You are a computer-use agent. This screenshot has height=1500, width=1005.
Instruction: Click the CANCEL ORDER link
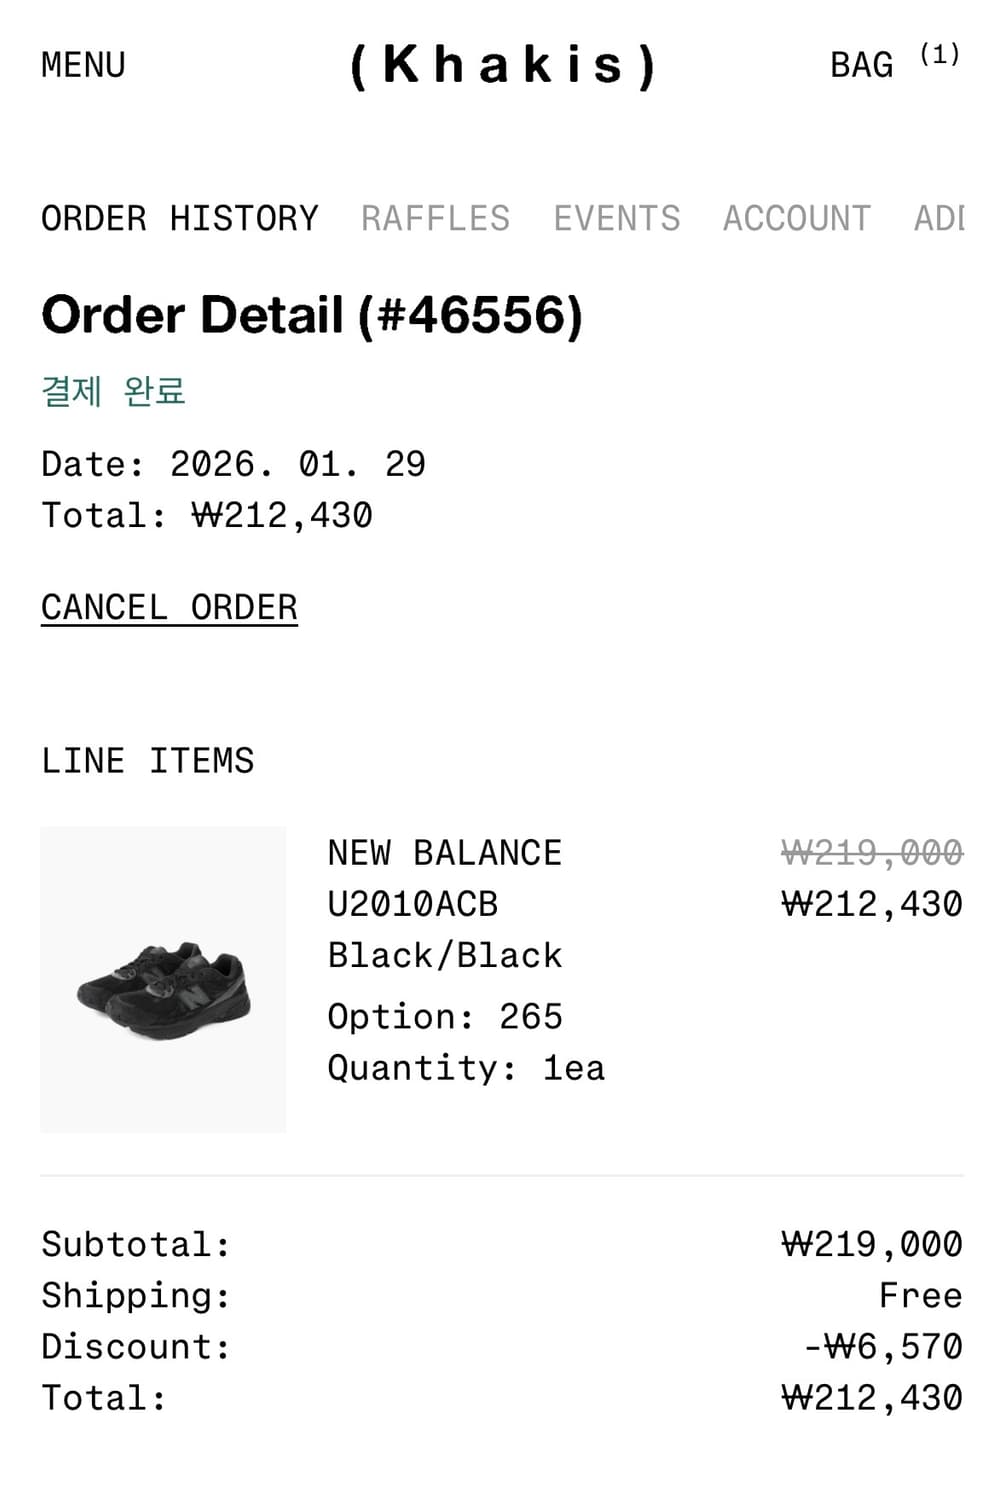pyautogui.click(x=169, y=608)
